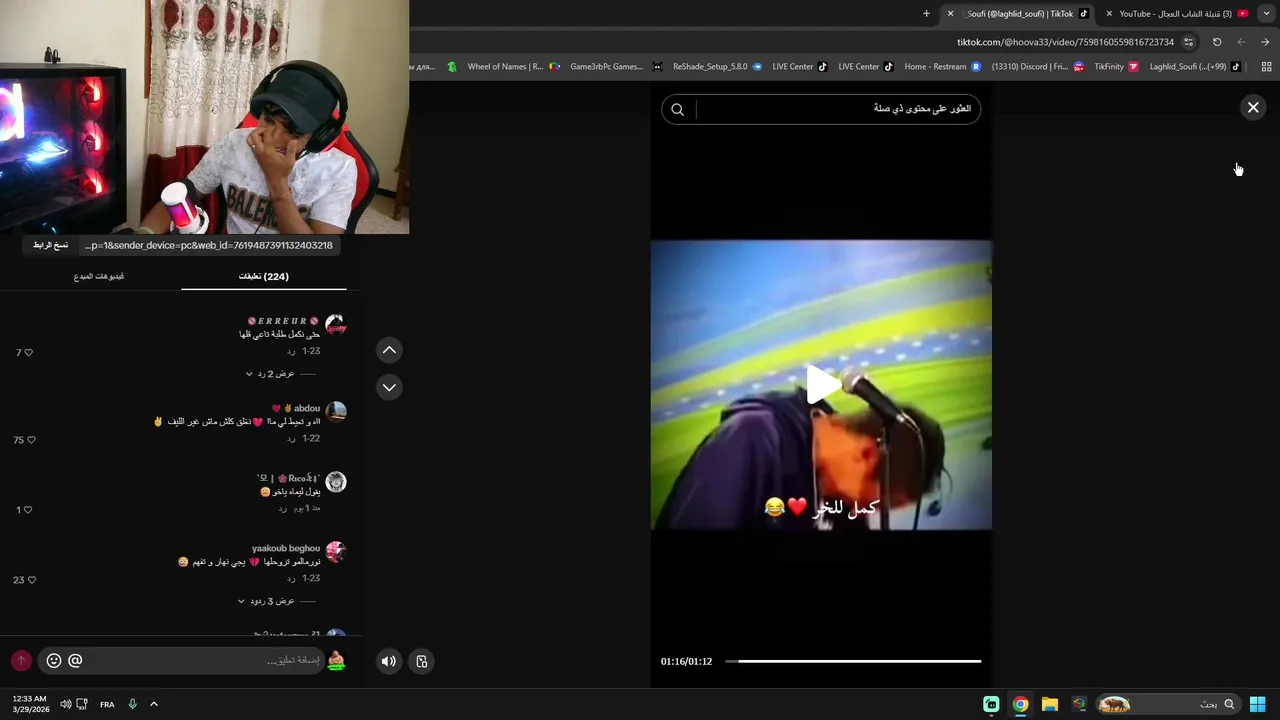Reply to abdou's comment
The height and width of the screenshot is (720, 1280).
[291, 439]
